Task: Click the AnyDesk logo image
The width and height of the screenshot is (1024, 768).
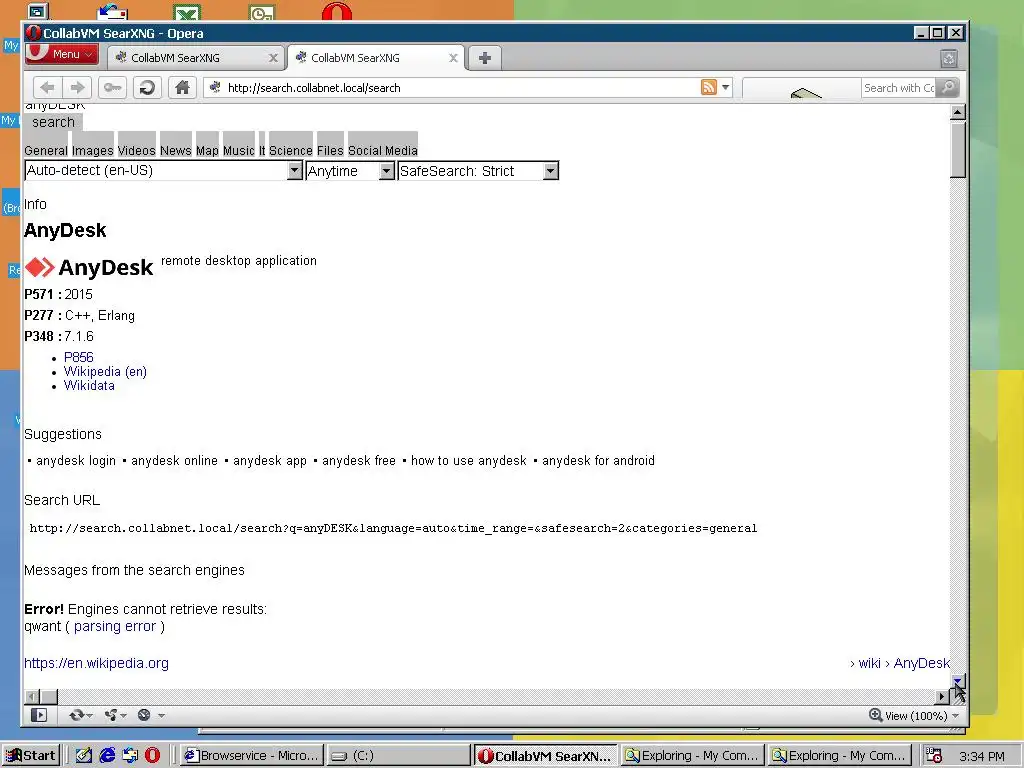Action: pos(89,267)
